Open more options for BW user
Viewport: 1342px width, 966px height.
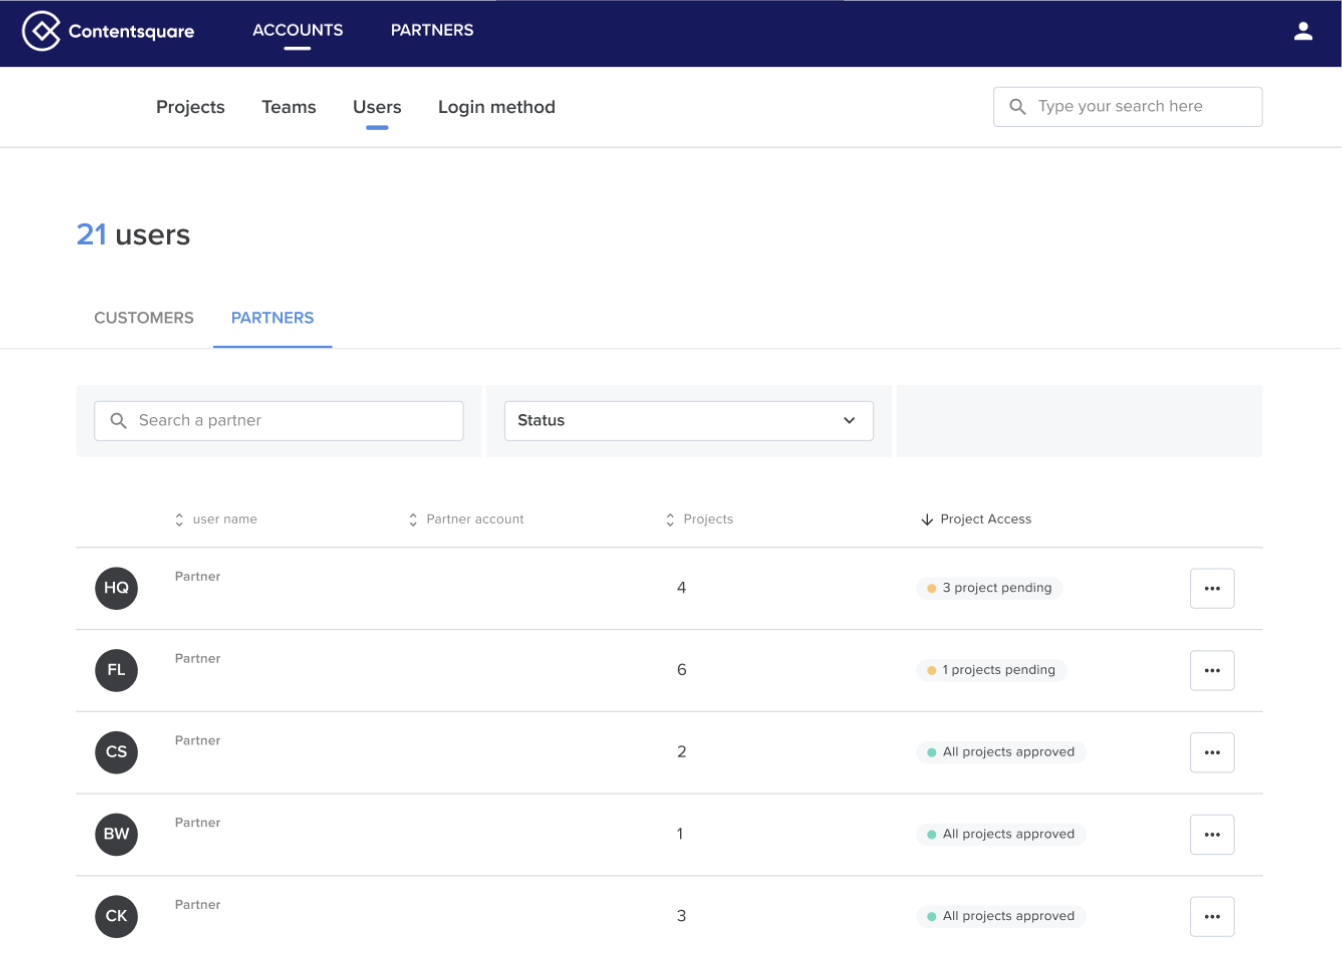click(1212, 834)
